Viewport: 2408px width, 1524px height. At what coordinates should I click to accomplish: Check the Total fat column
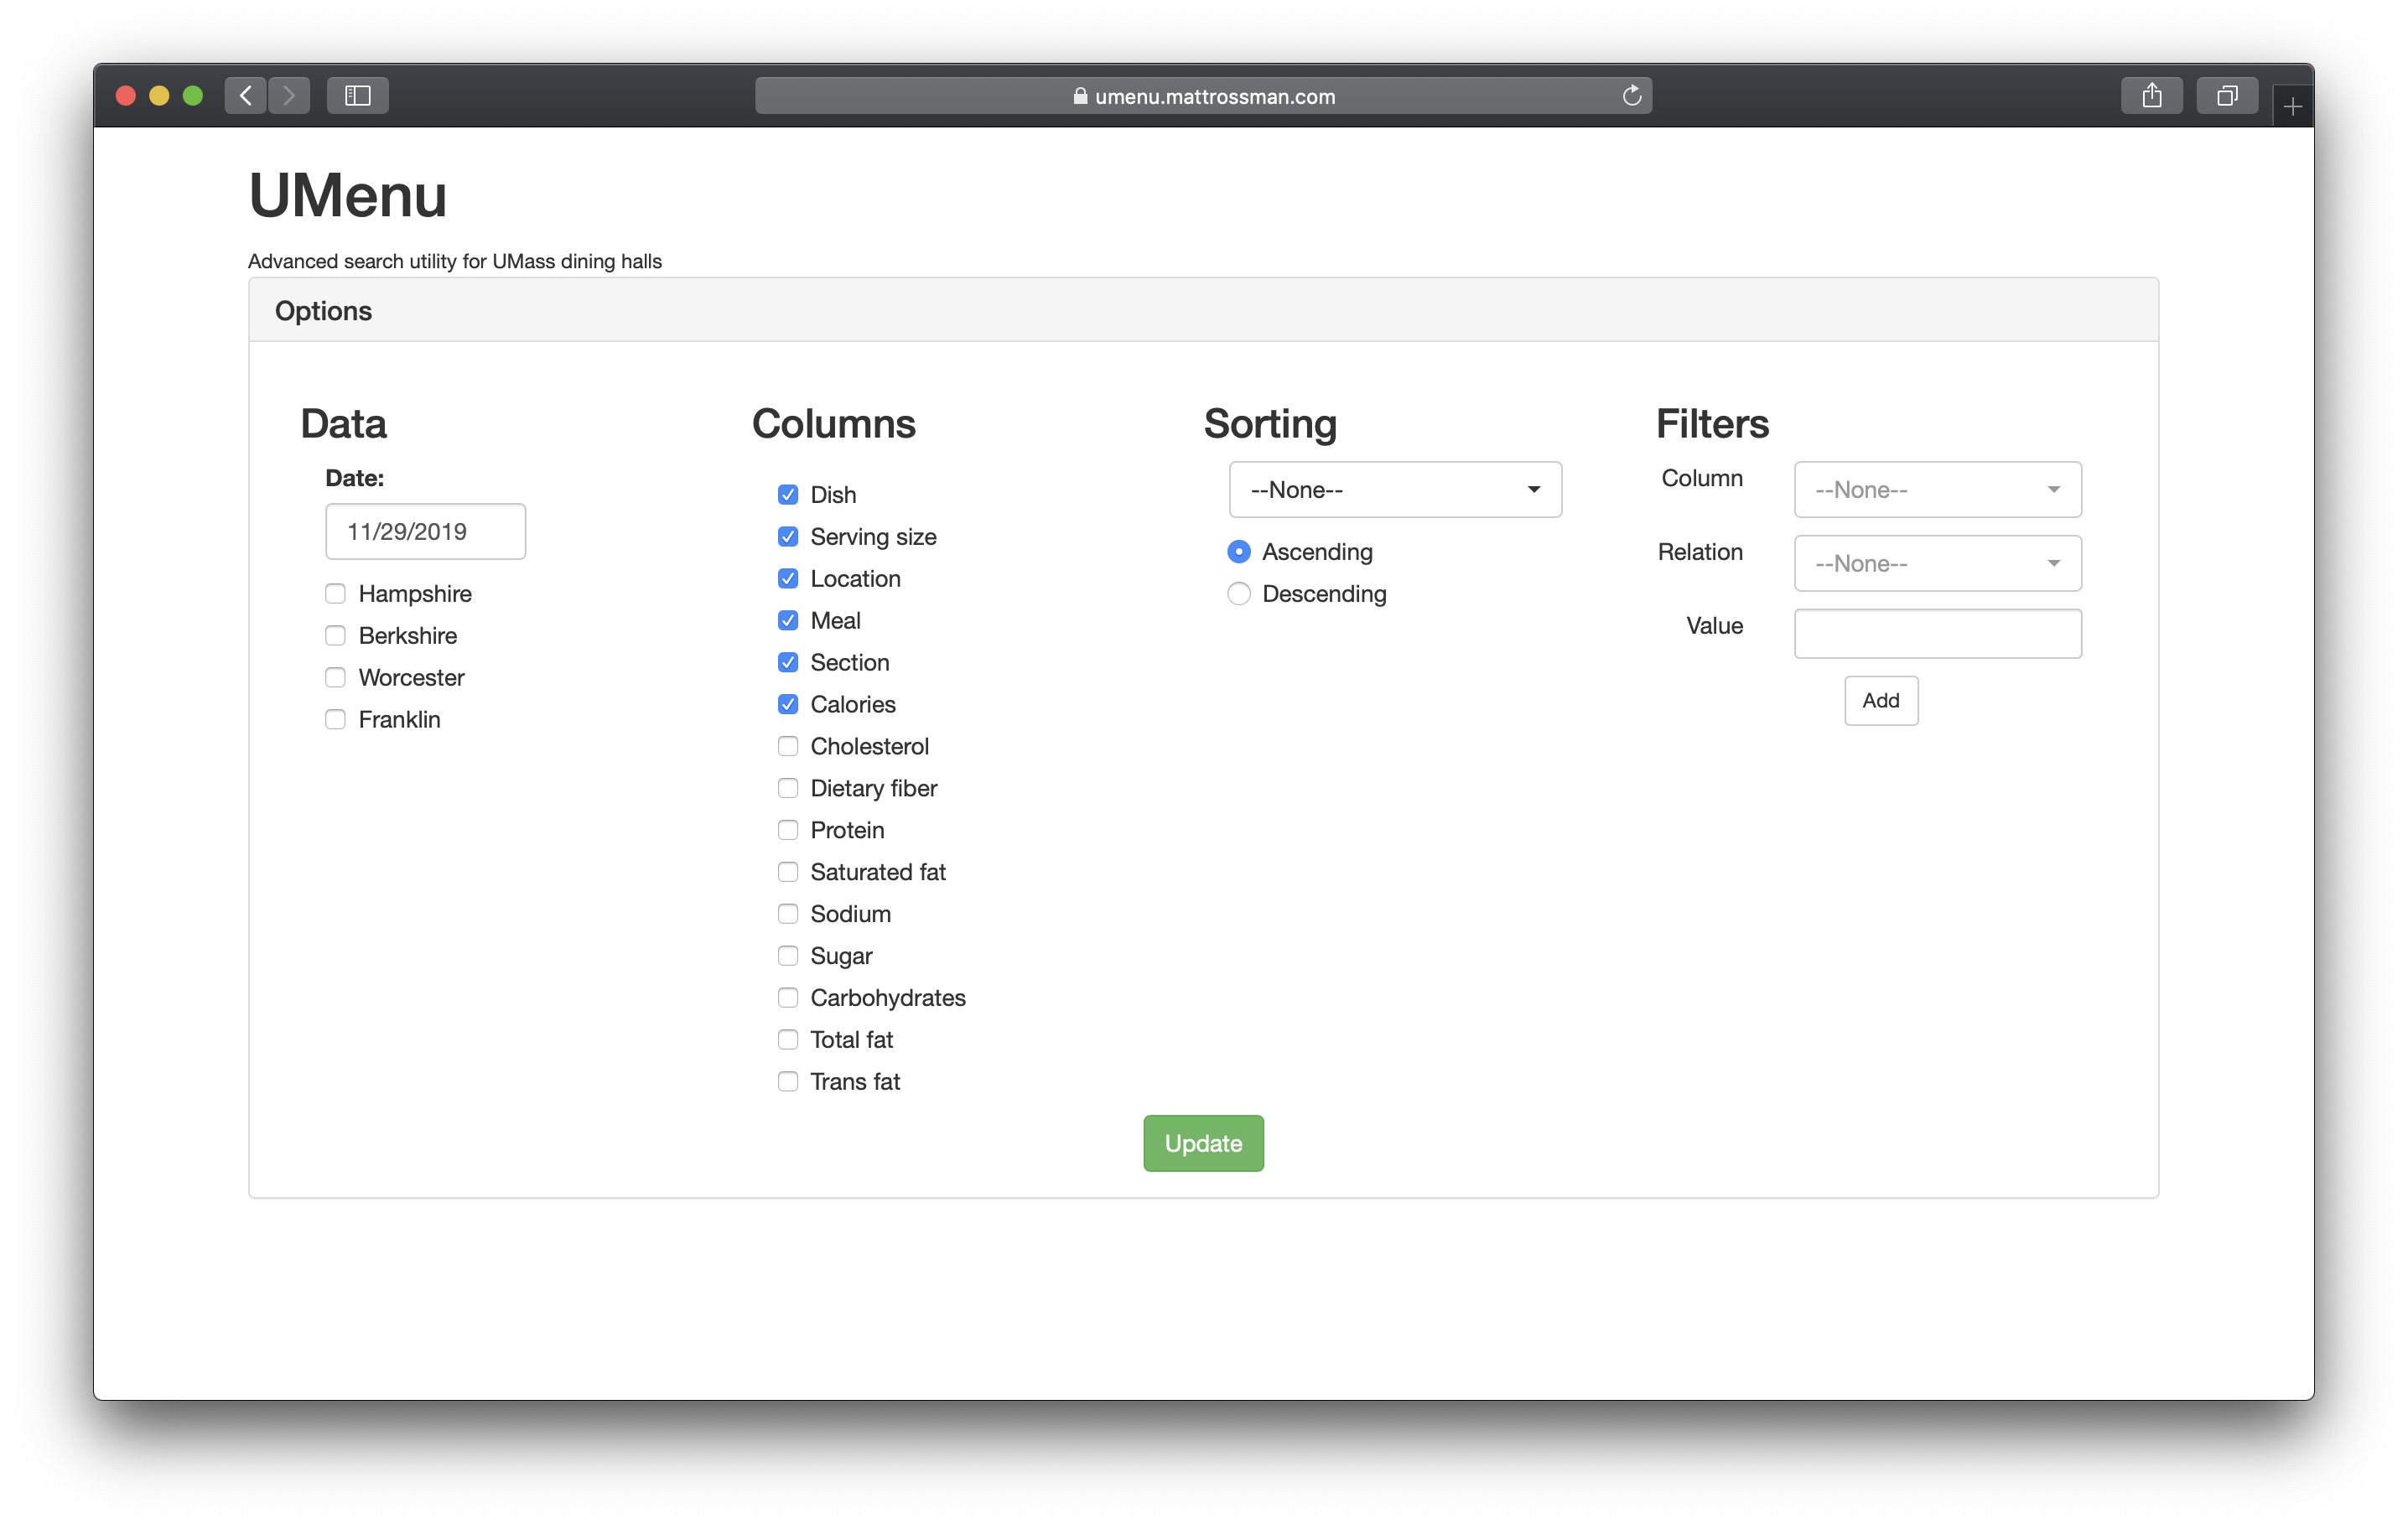click(788, 1041)
